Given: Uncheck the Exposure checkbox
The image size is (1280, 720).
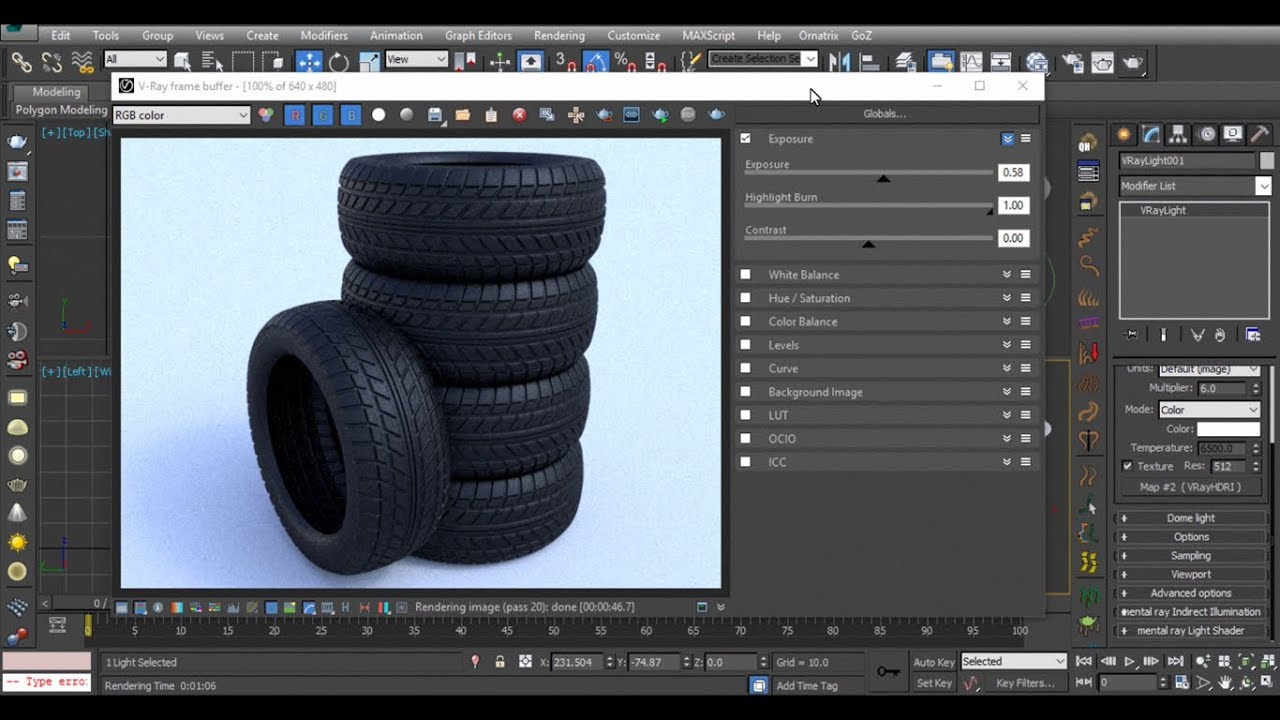Looking at the screenshot, I should pos(745,139).
